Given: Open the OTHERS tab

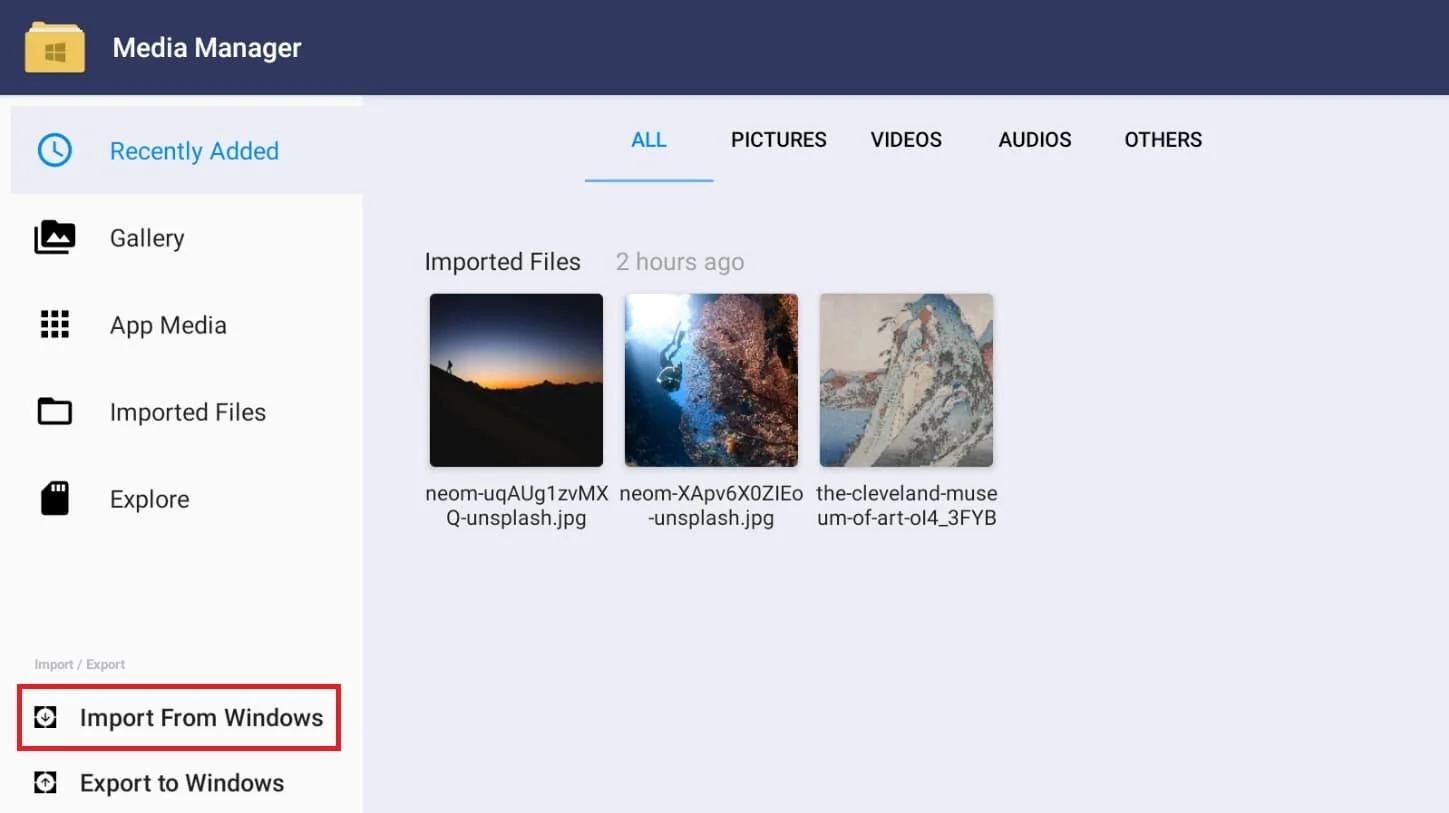Looking at the screenshot, I should tap(1163, 140).
